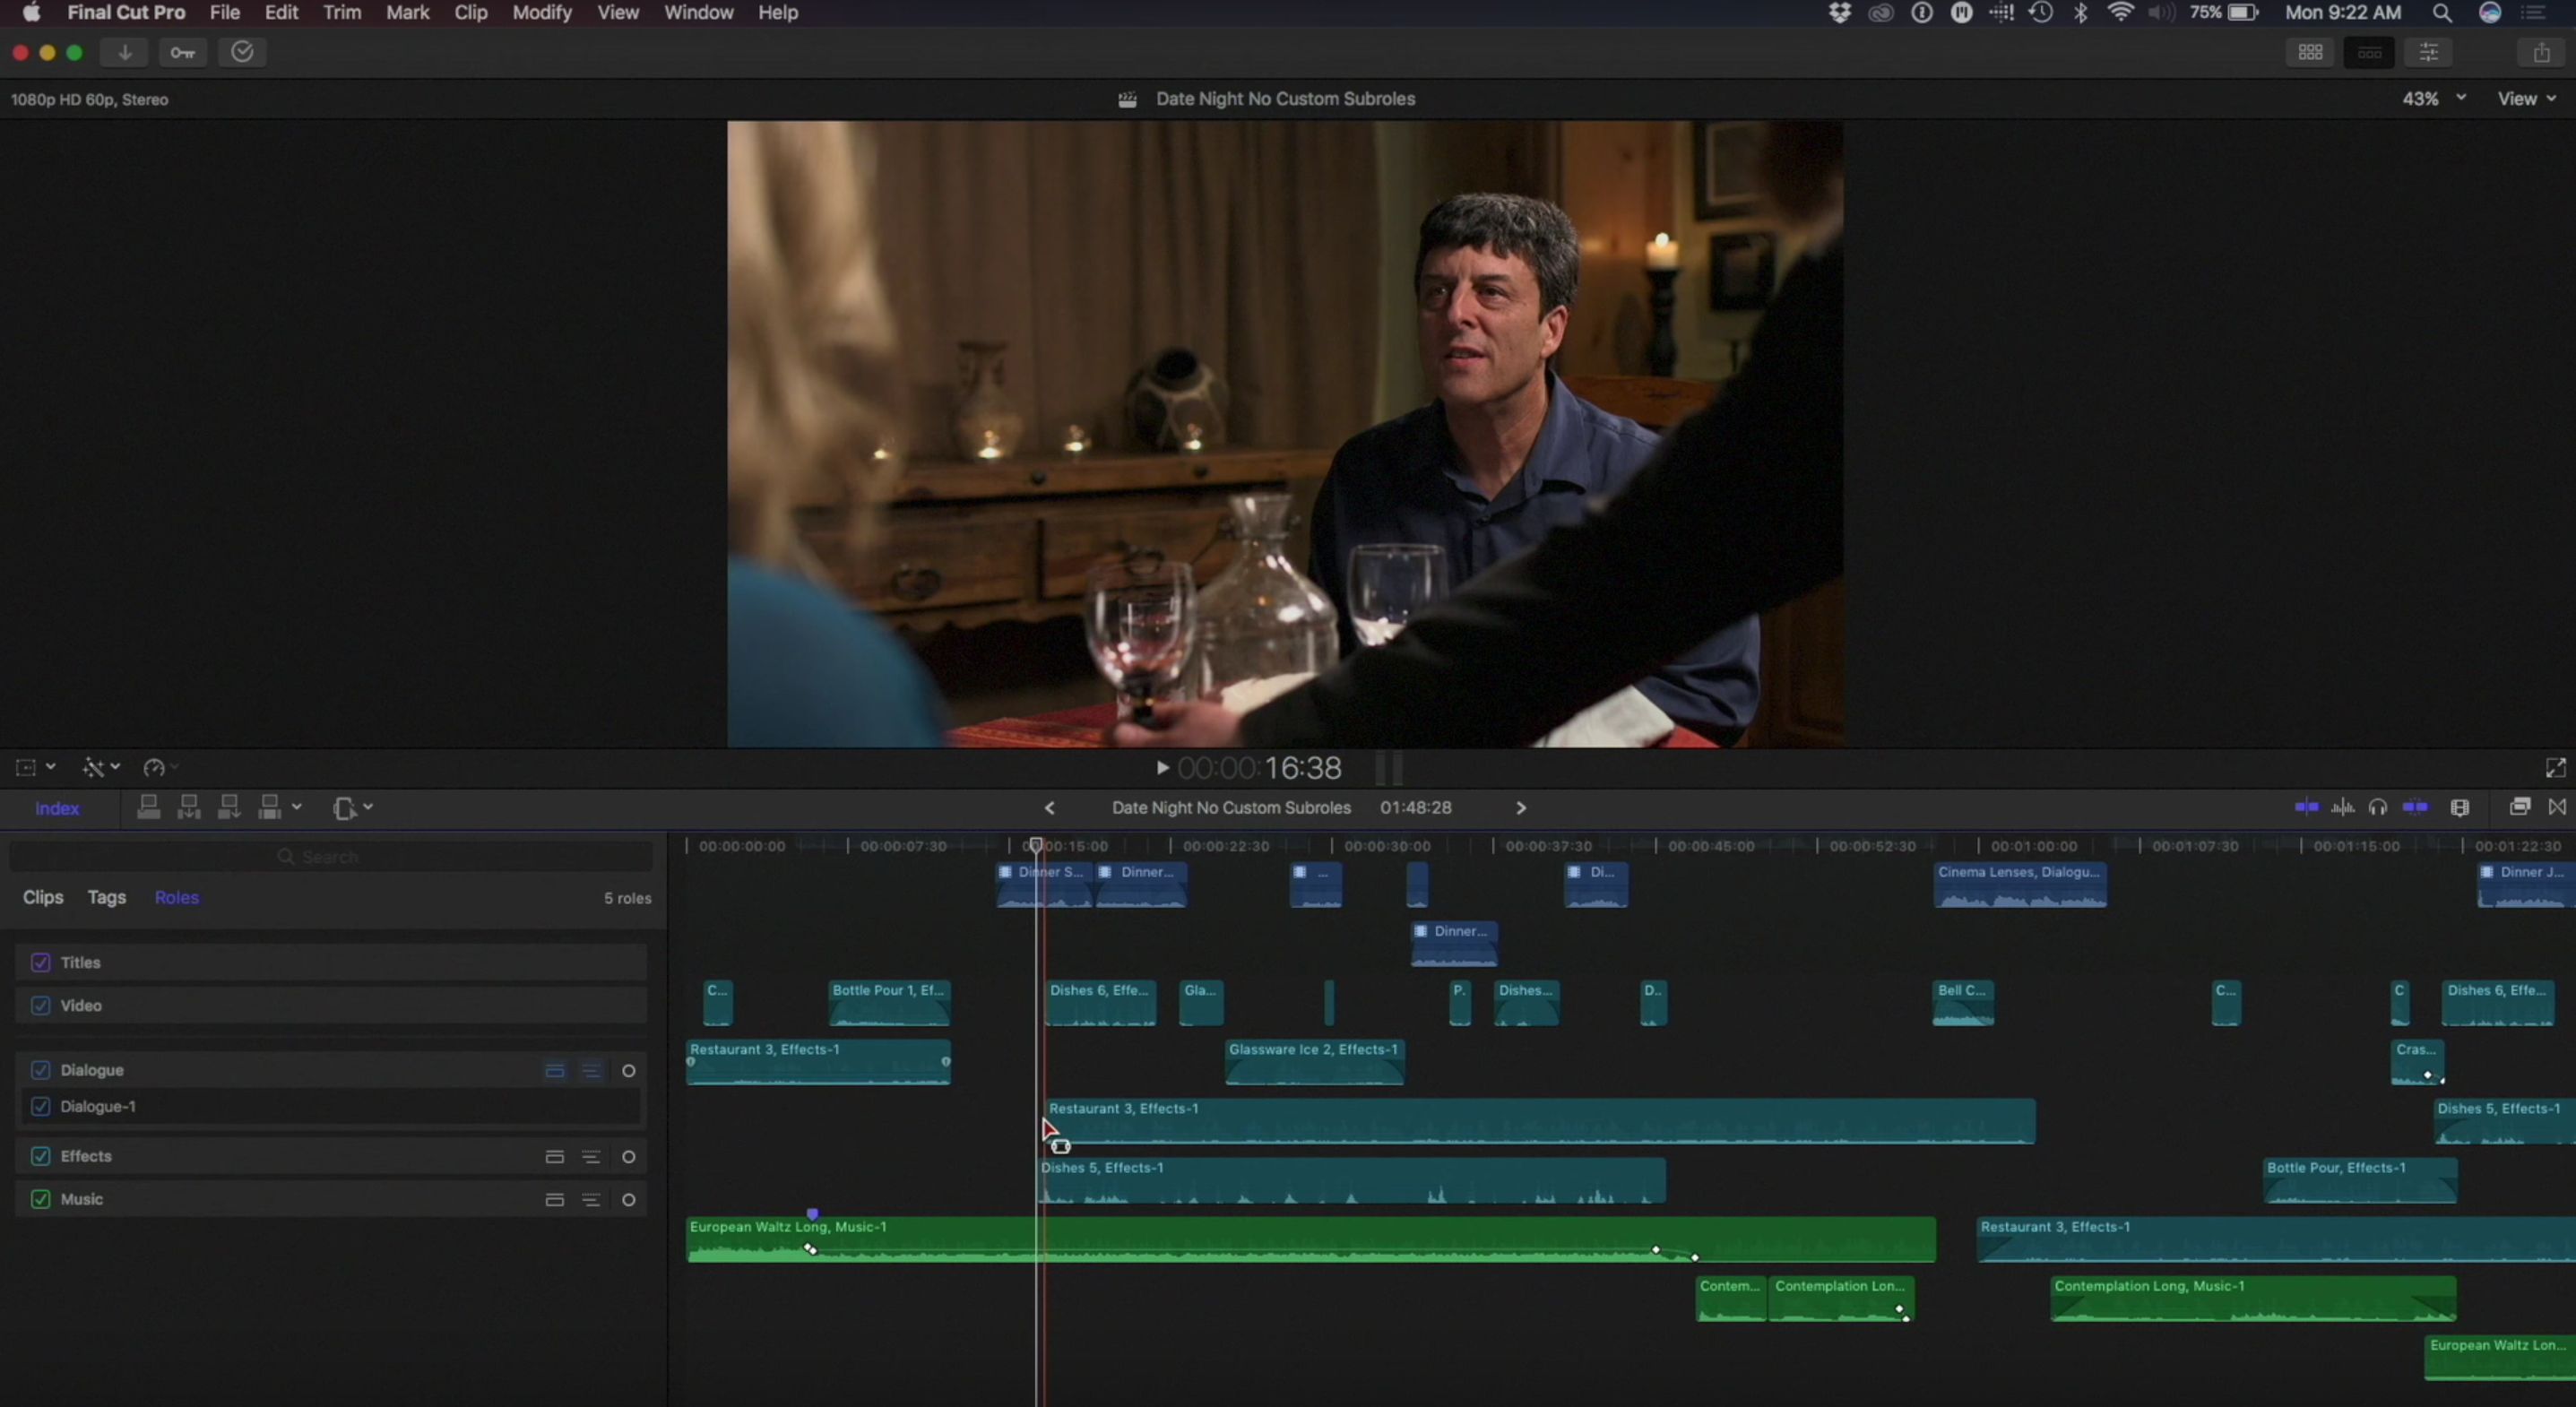Uncheck the Video role checkbox
Screen dimensions: 2576x1407
[x=40, y=1005]
